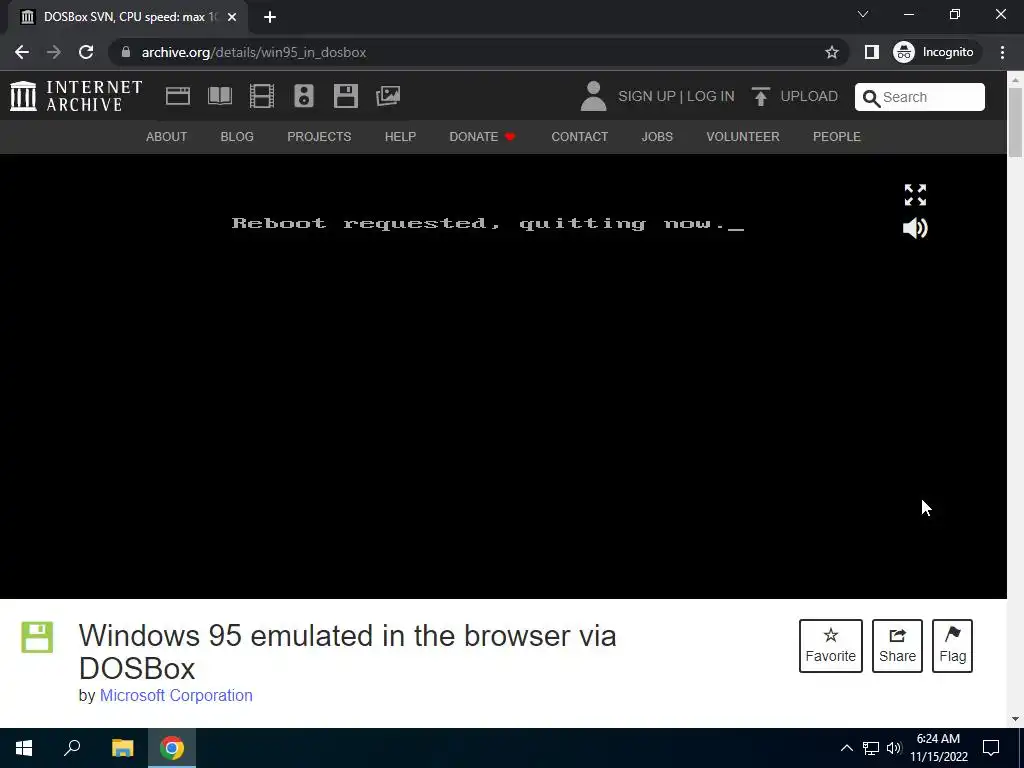
Task: Mute the emulator sound
Action: pos(915,228)
